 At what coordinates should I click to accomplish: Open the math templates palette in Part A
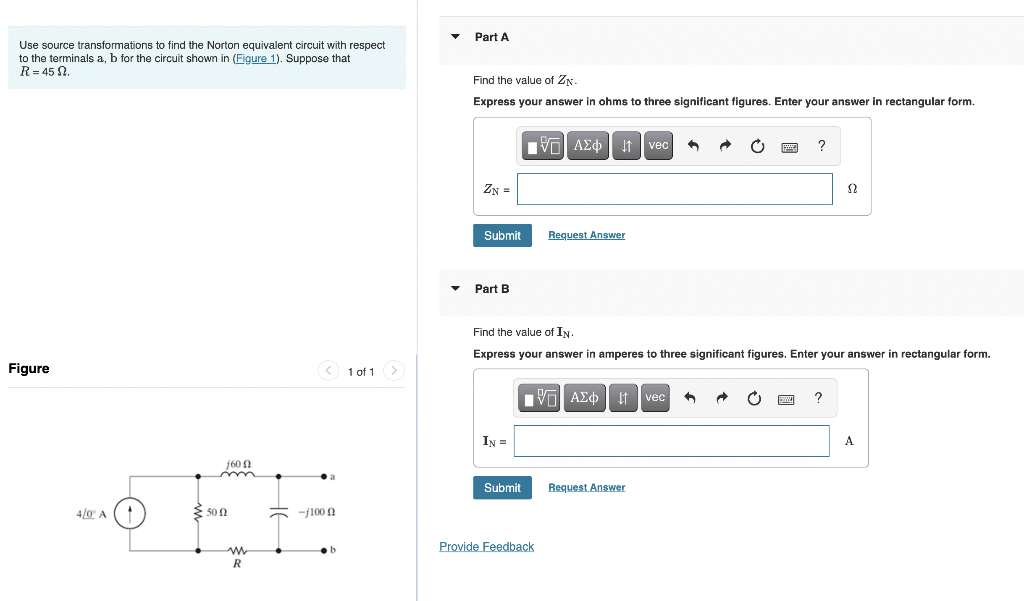coord(540,145)
